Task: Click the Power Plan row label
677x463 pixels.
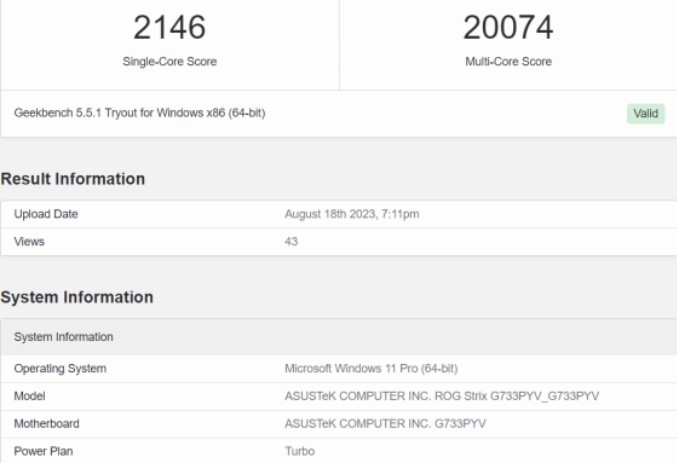Action: pos(42,451)
